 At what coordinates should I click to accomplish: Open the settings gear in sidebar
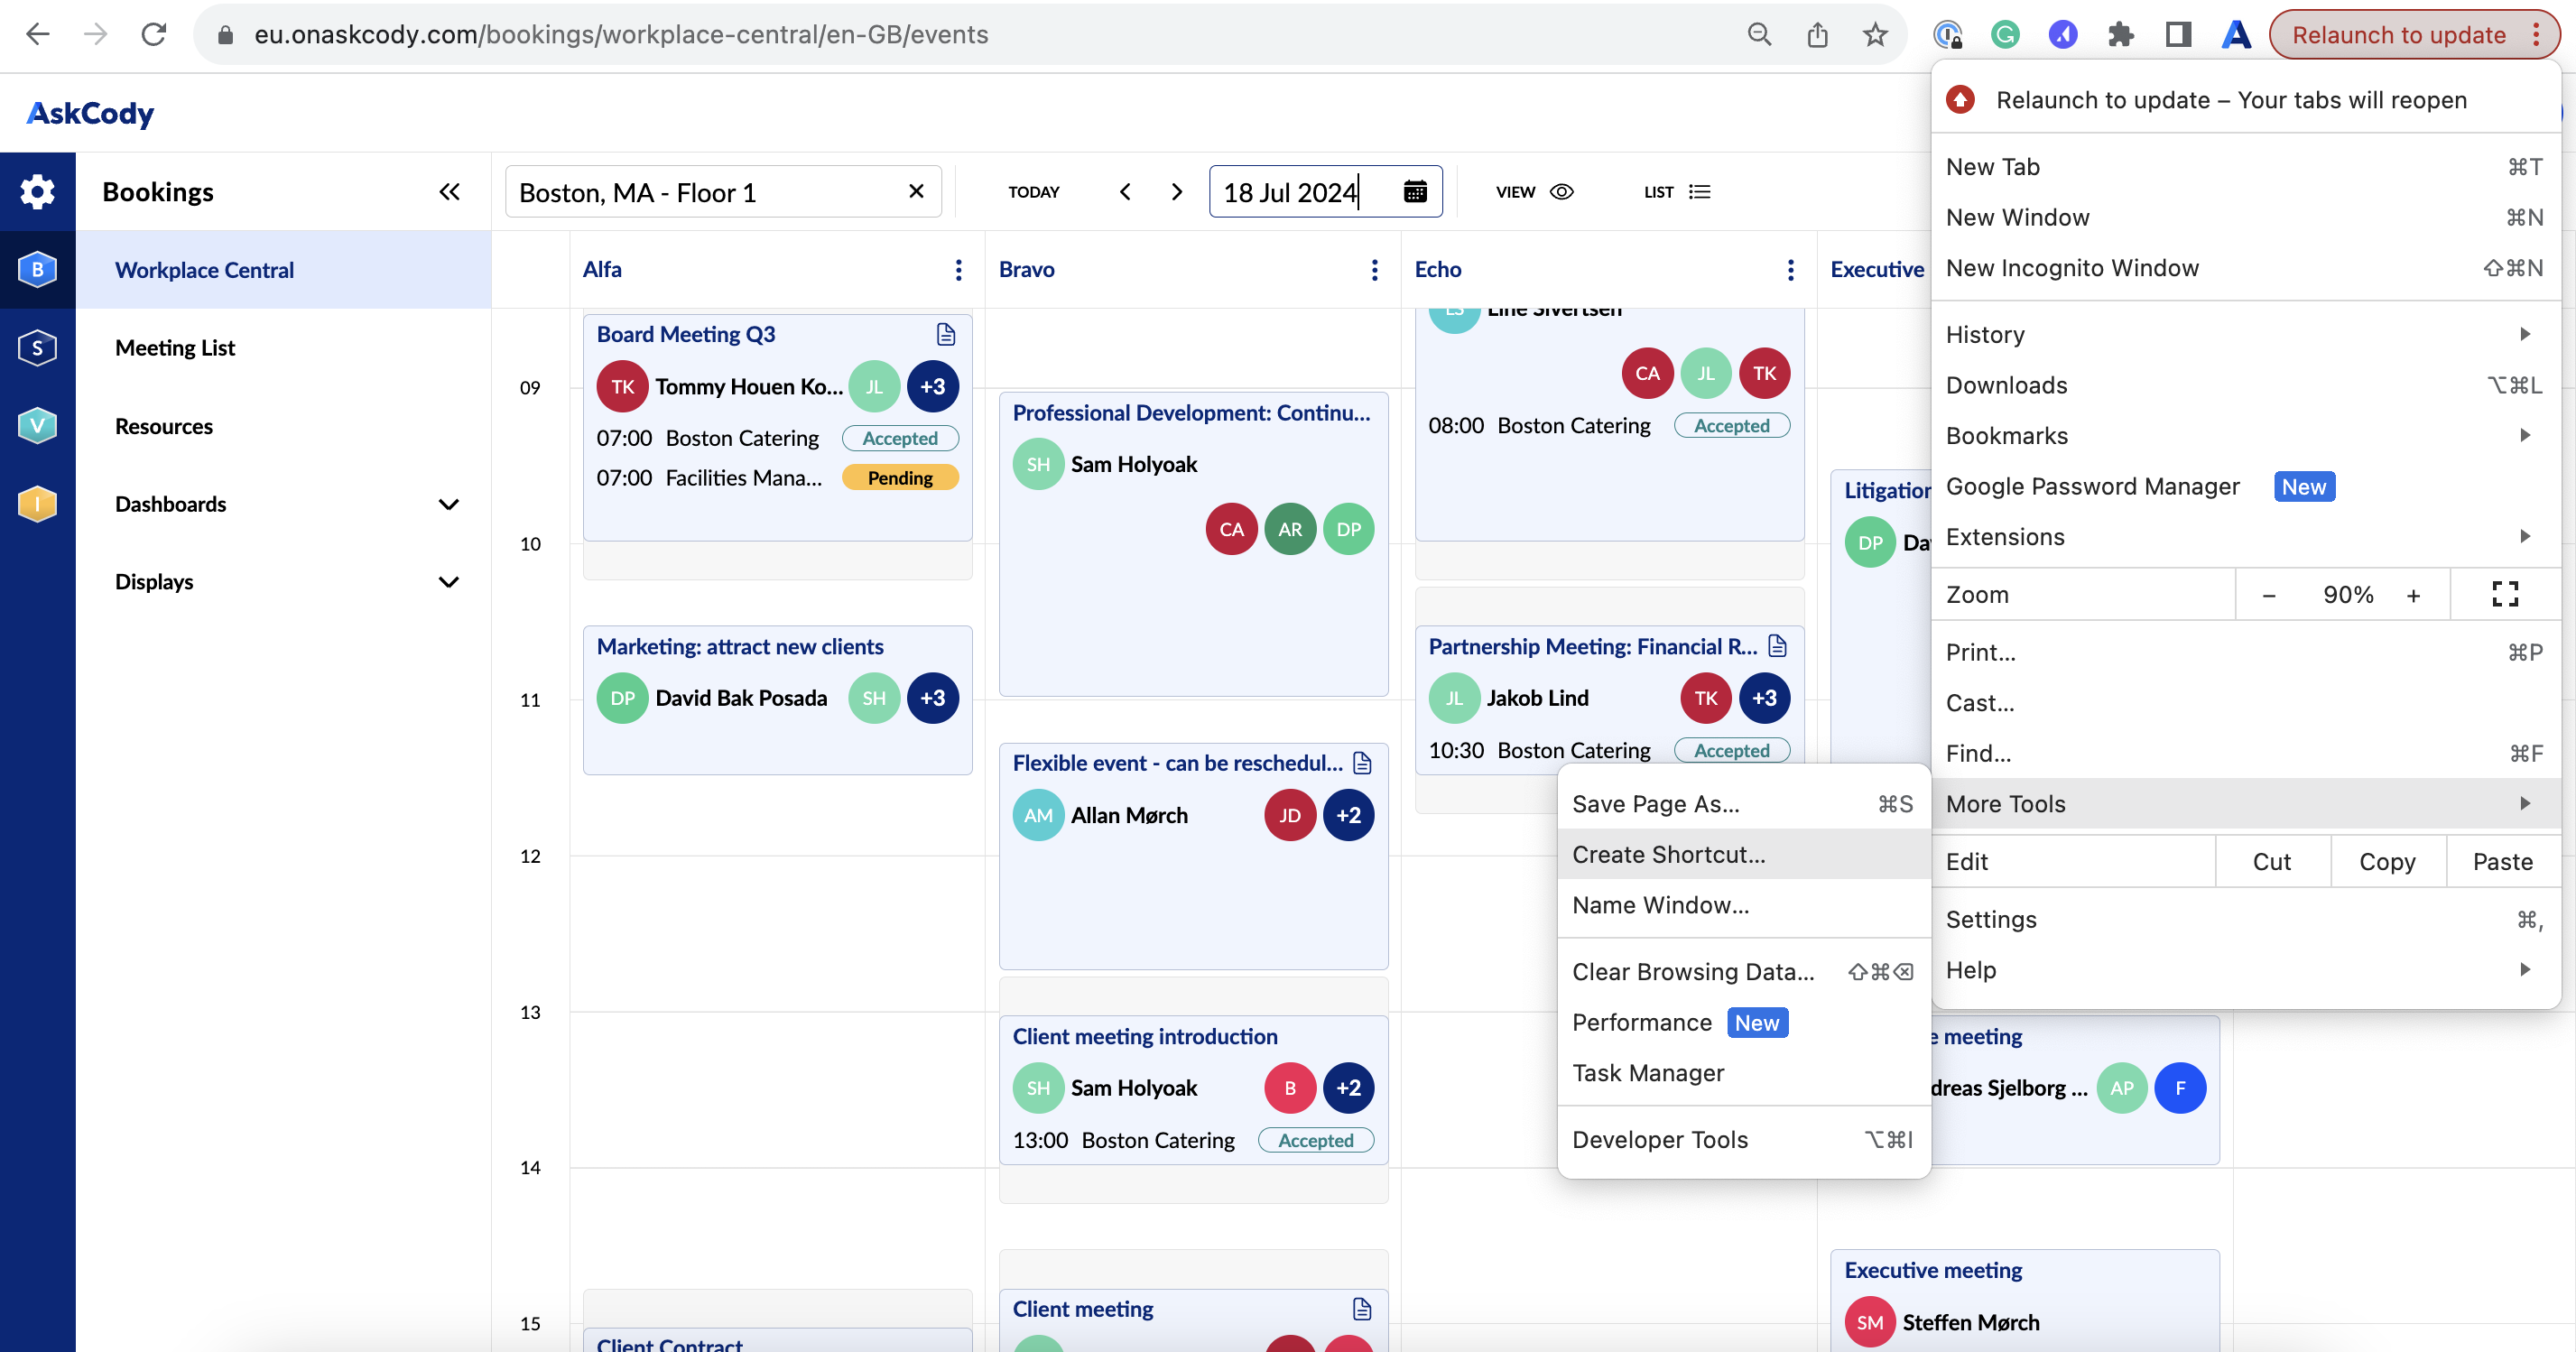coord(37,191)
